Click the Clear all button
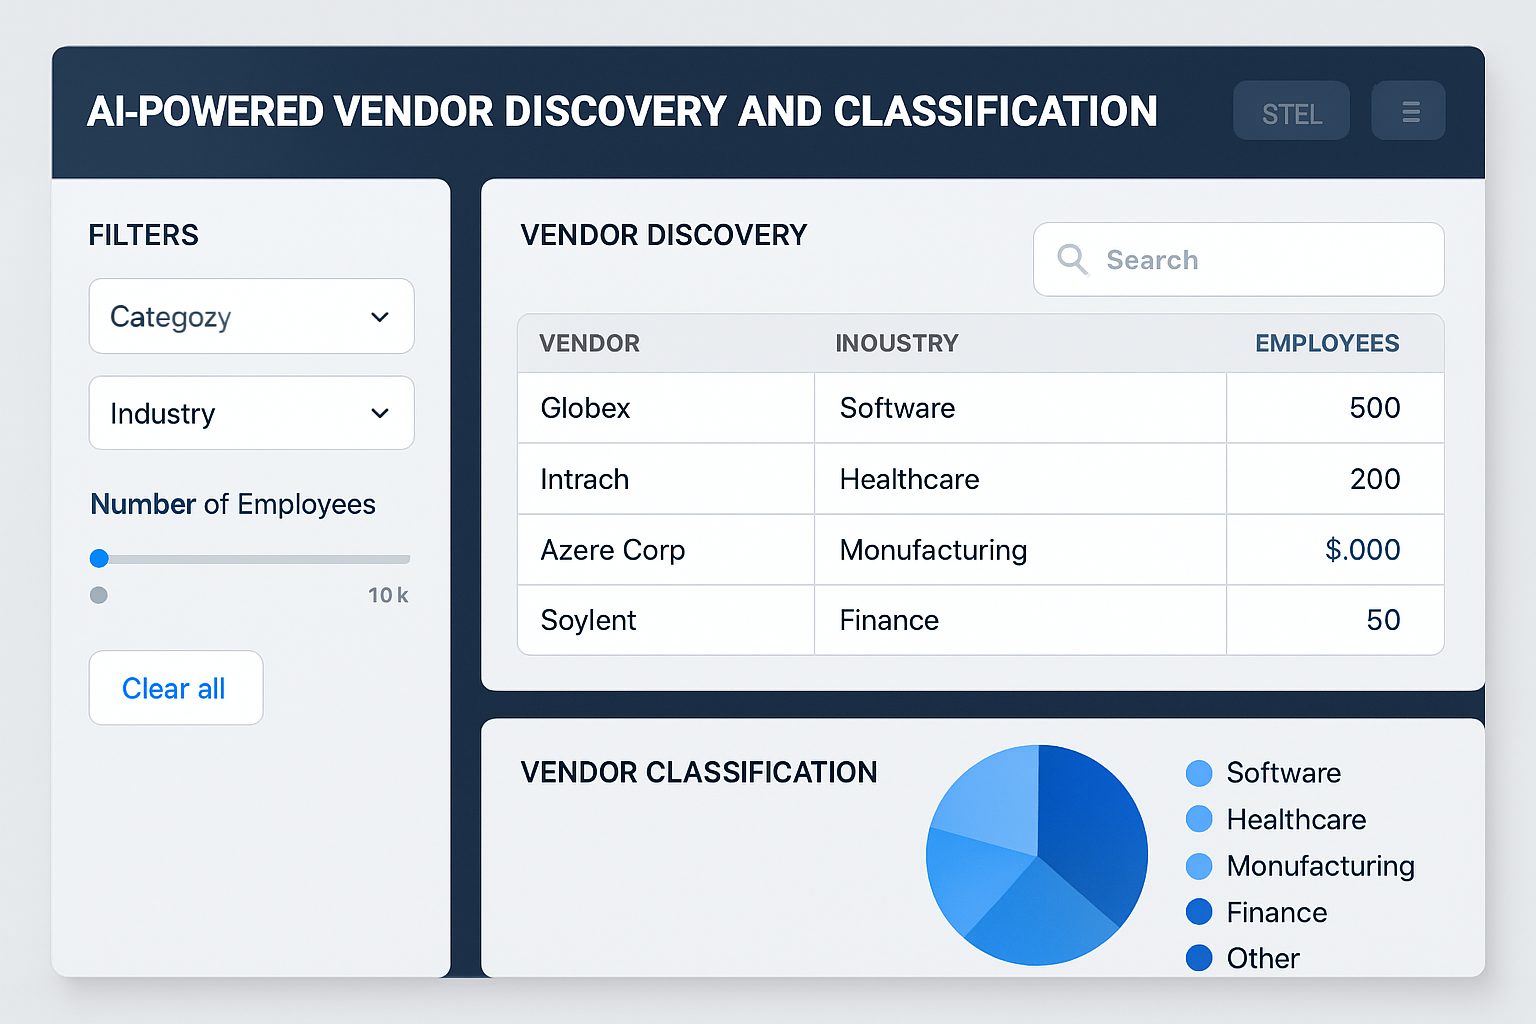 click(175, 688)
